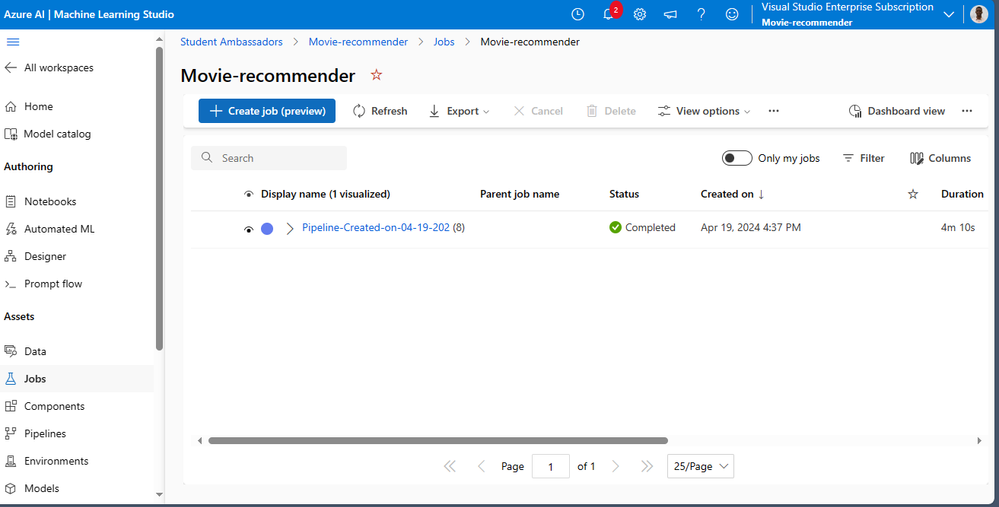Click the horizontal table scrollbar

(x=438, y=440)
